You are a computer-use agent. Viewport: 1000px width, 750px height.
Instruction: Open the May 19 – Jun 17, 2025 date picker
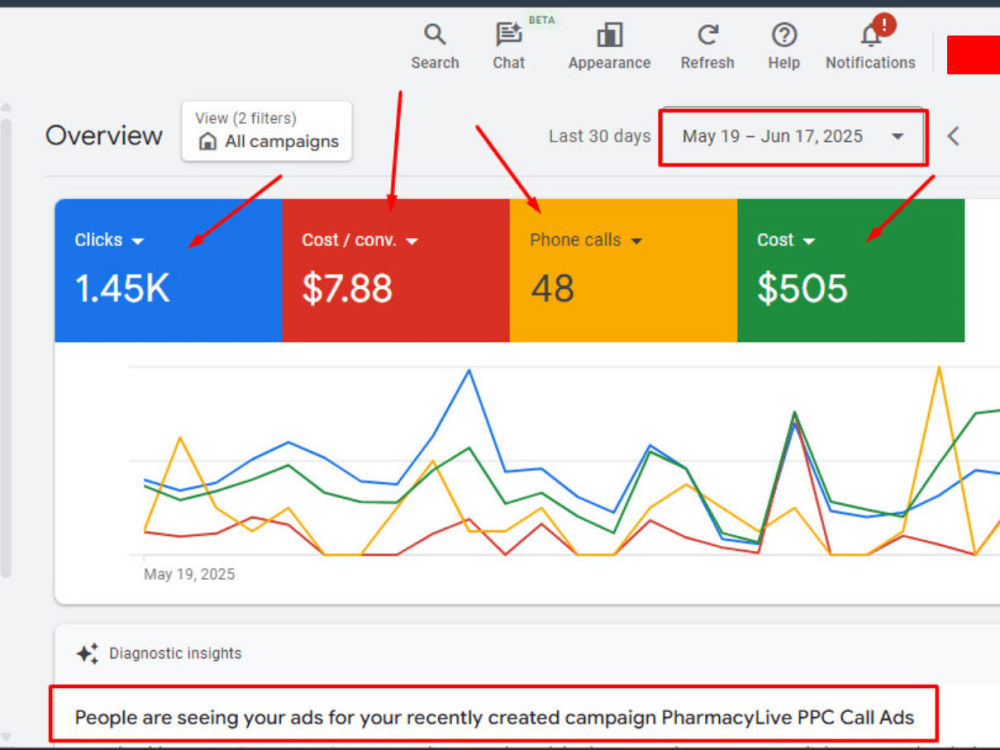coord(793,136)
